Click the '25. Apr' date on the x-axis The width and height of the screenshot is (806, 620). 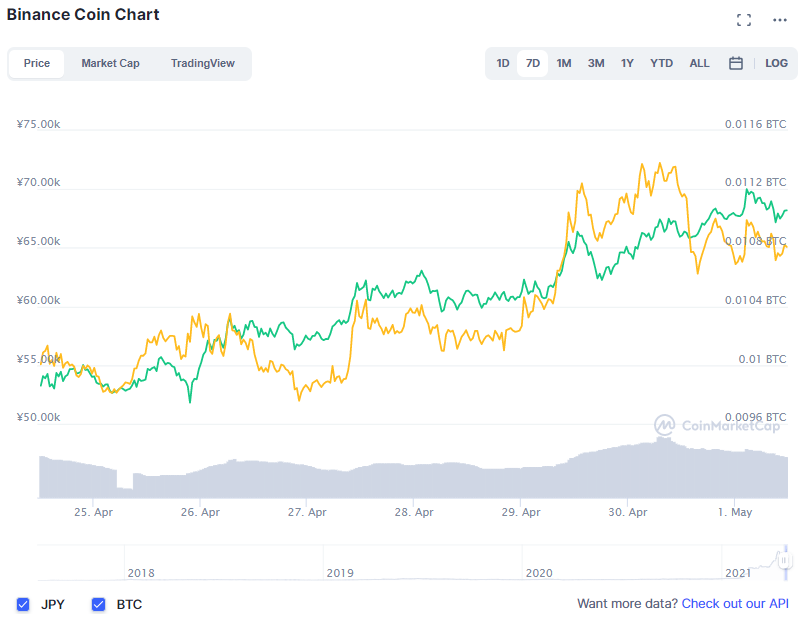coord(93,512)
